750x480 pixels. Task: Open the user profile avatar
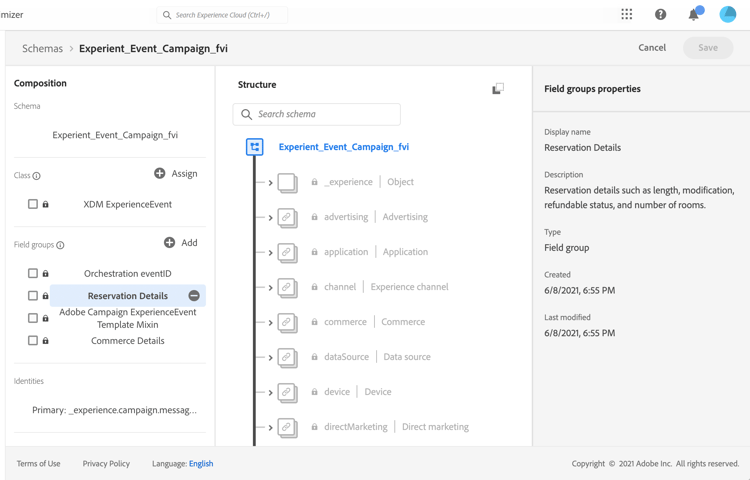(x=727, y=14)
